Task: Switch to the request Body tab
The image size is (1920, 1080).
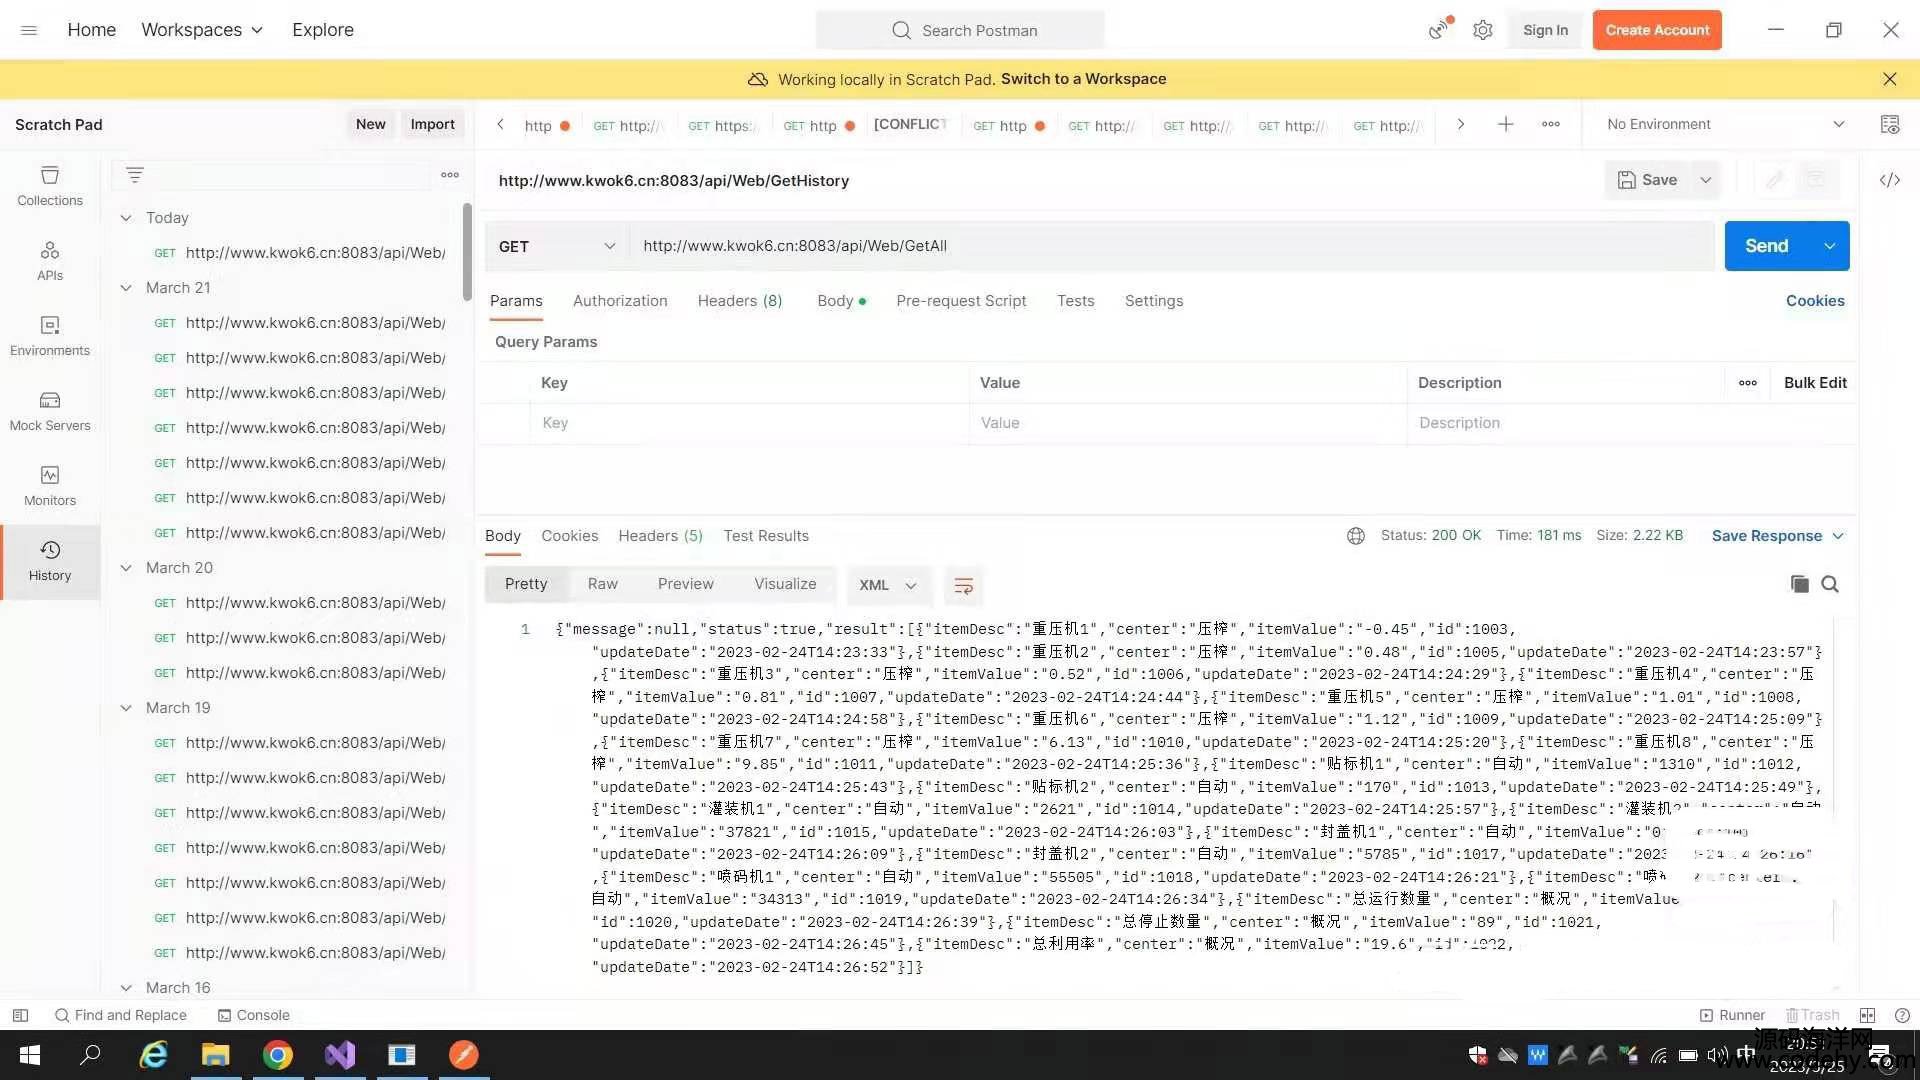Action: tap(841, 301)
